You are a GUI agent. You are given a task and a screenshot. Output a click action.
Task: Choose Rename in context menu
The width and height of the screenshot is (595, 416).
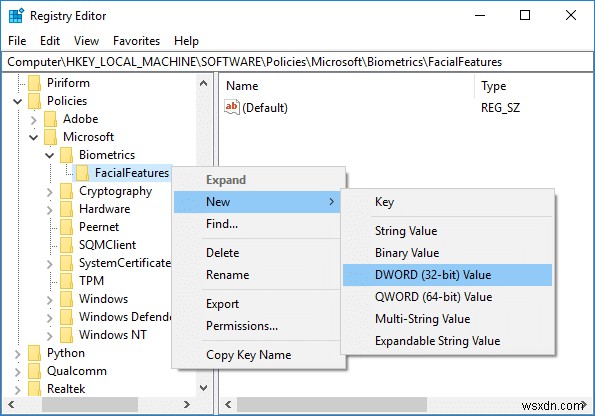(x=257, y=275)
